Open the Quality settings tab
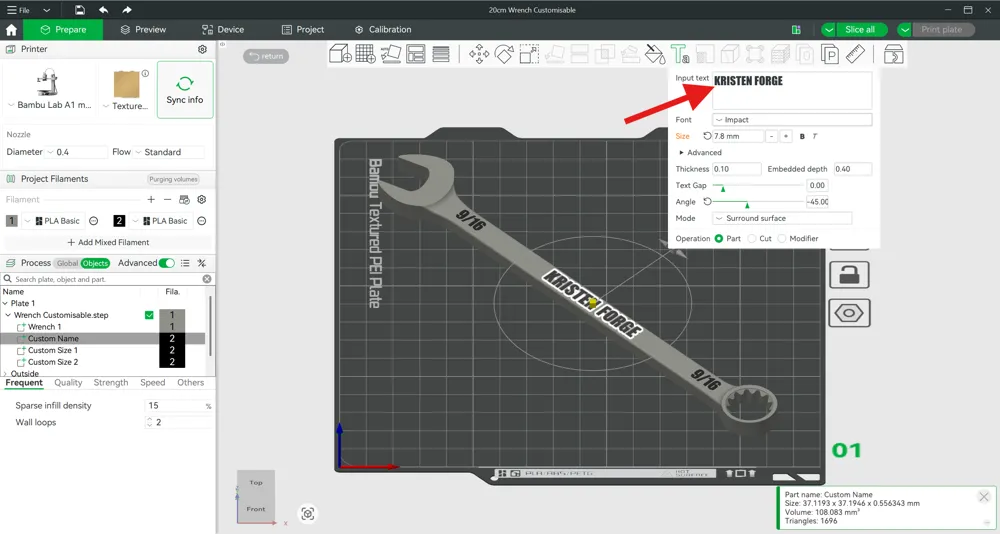Image resolution: width=1000 pixels, height=534 pixels. 68,383
